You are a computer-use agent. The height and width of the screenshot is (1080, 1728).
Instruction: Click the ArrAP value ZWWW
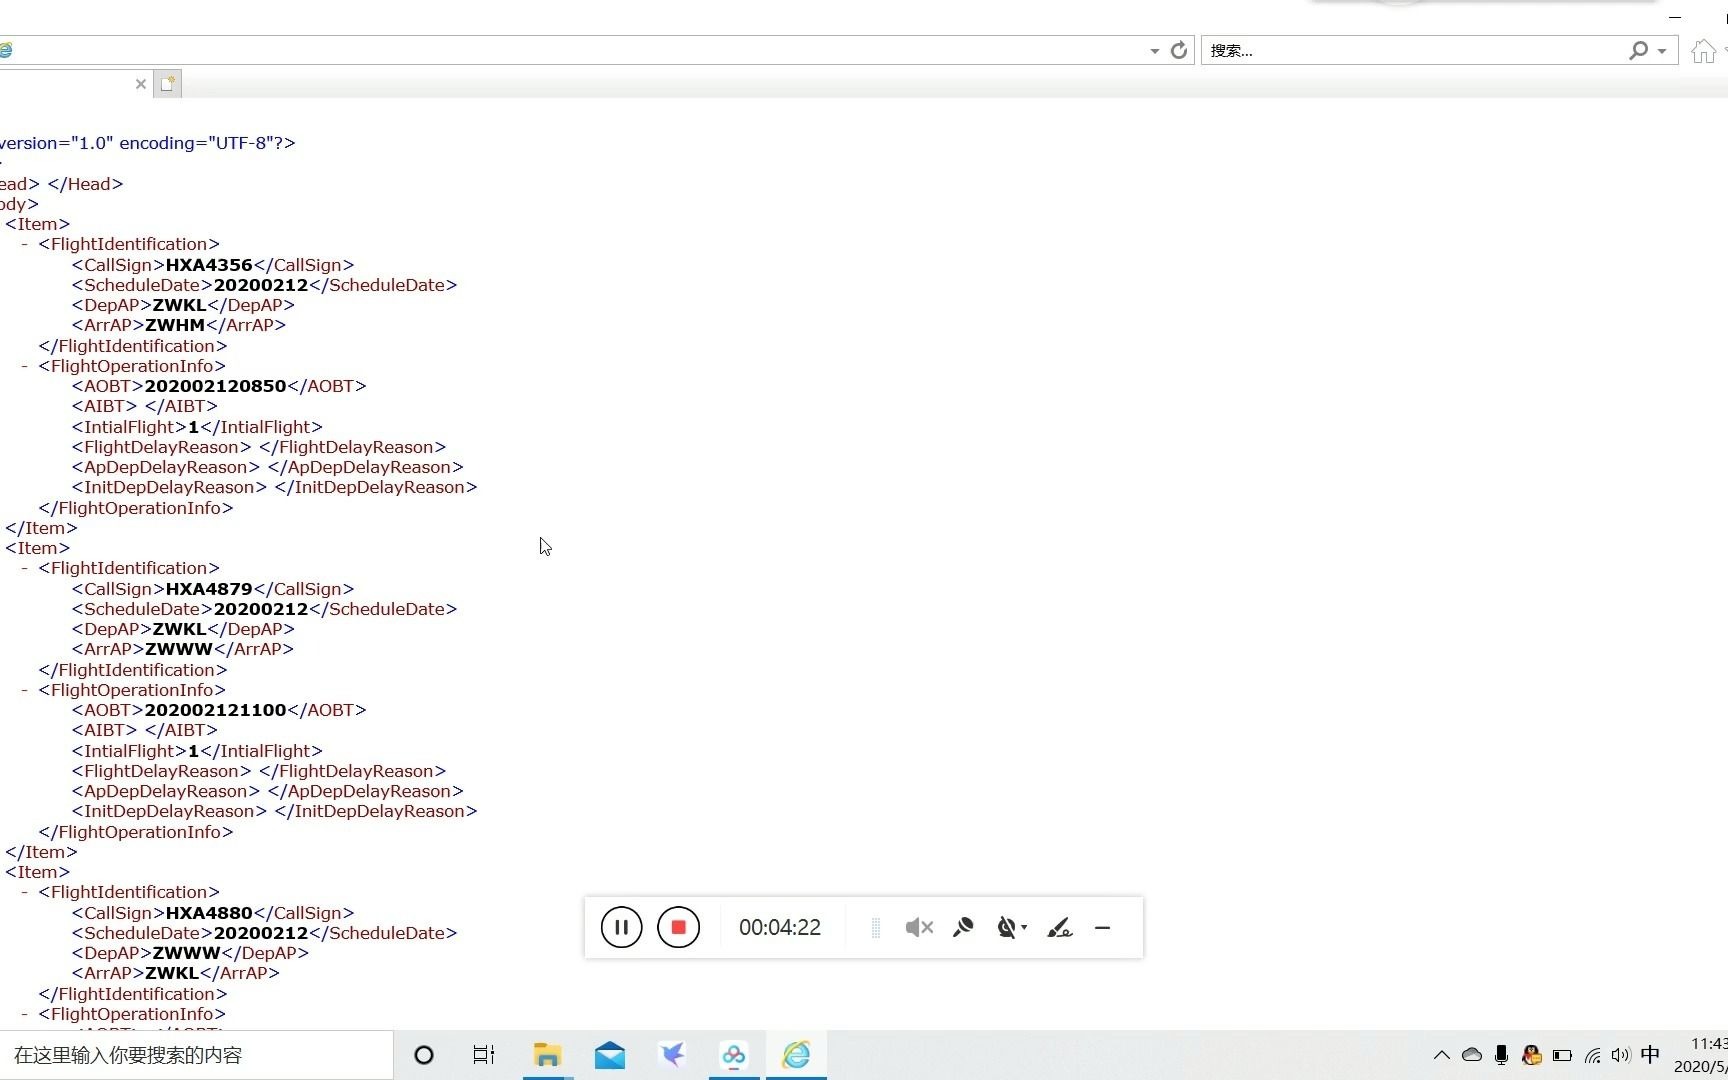(179, 649)
